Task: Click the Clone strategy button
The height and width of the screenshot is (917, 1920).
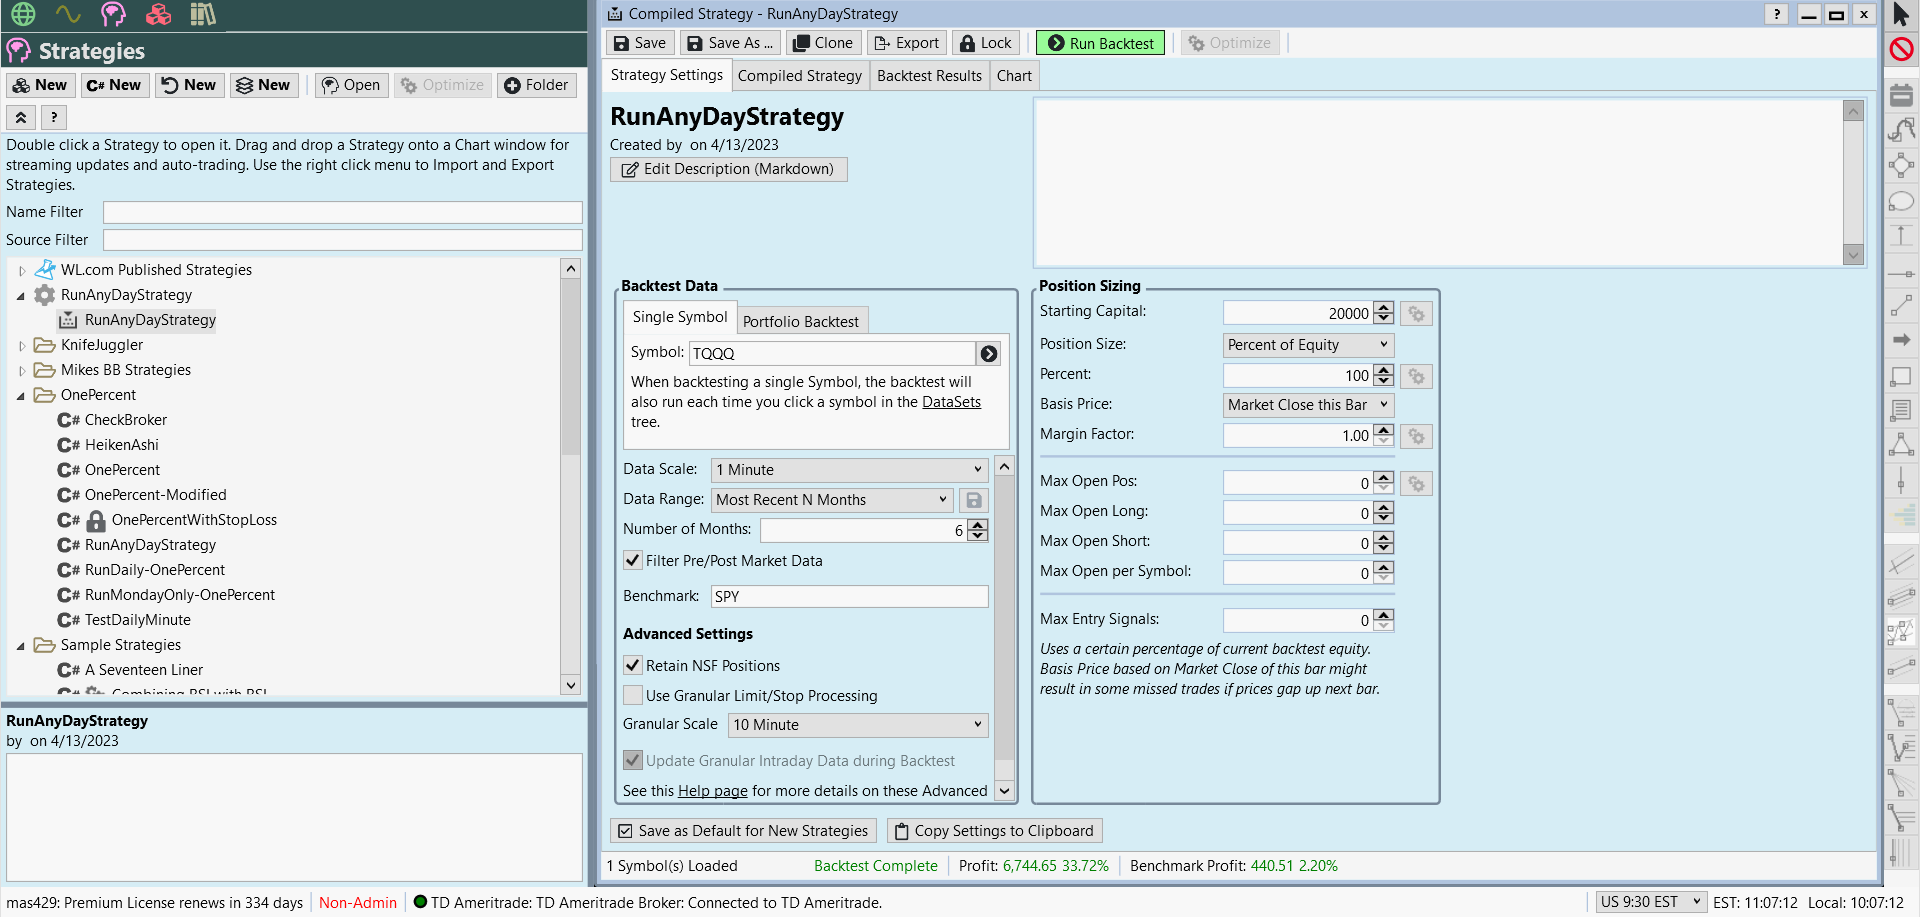Action: [x=823, y=43]
